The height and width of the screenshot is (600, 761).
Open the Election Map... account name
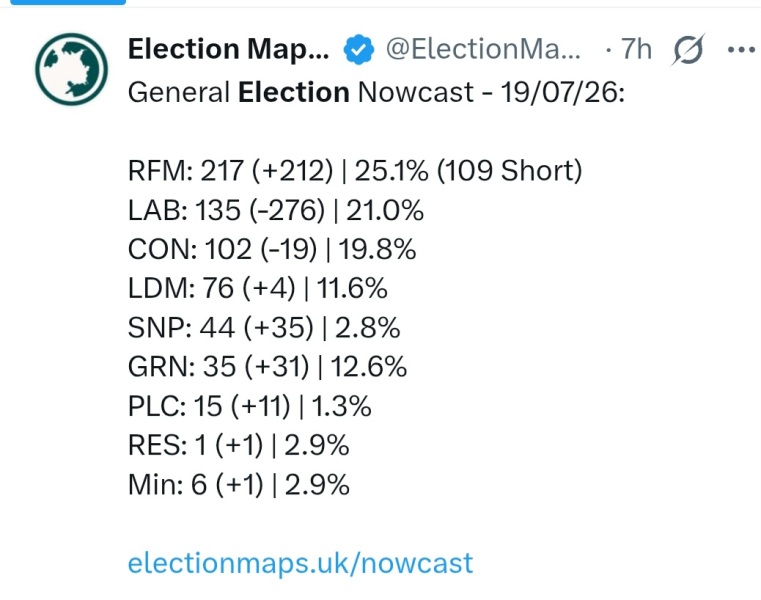coord(229,50)
